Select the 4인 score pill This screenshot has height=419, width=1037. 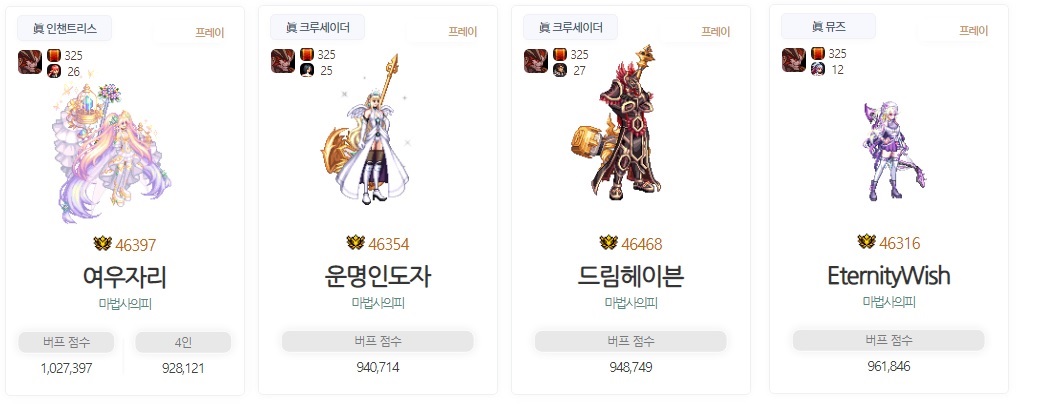(x=183, y=342)
